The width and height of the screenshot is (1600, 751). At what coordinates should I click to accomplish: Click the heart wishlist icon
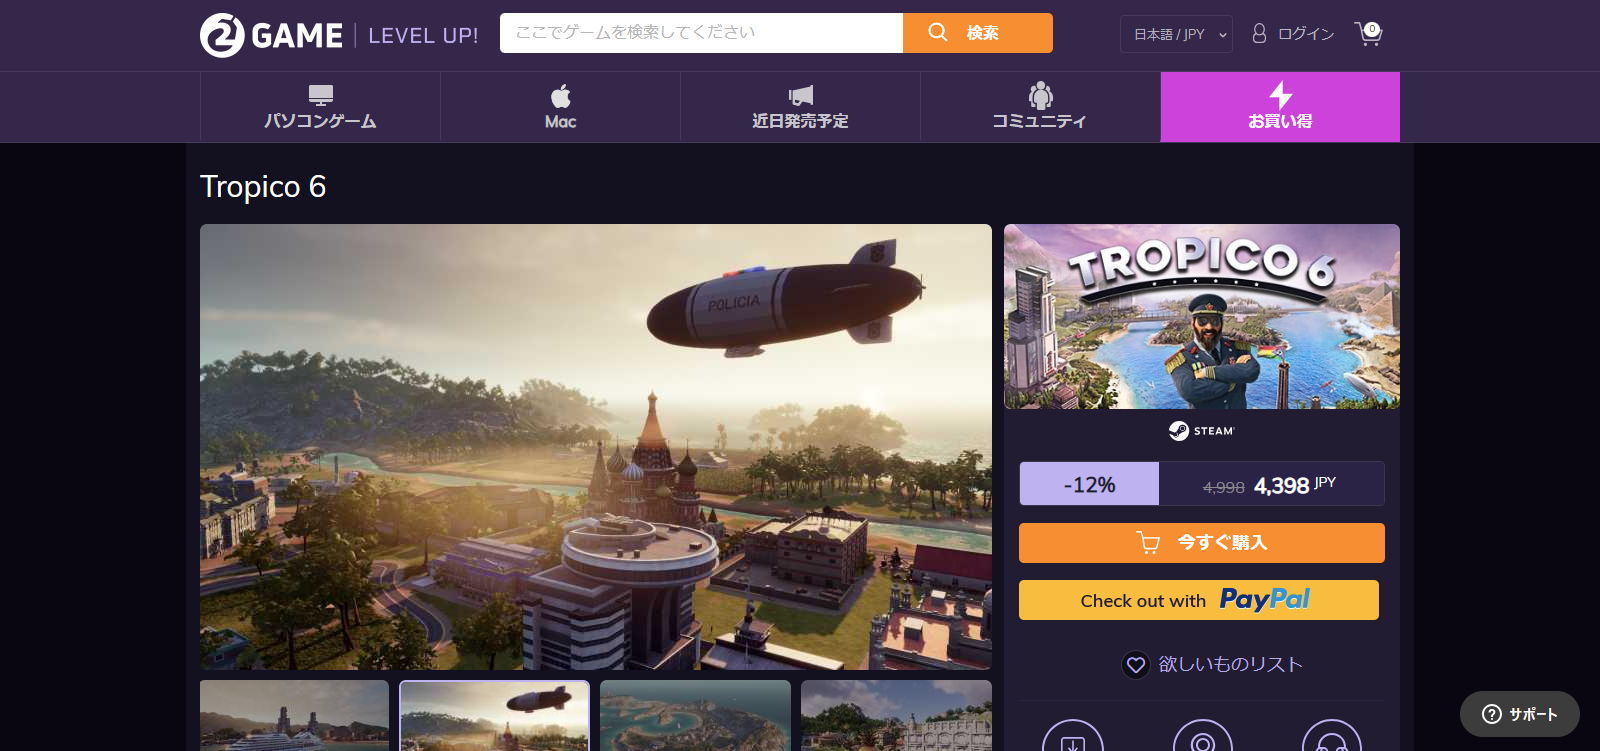click(x=1136, y=665)
